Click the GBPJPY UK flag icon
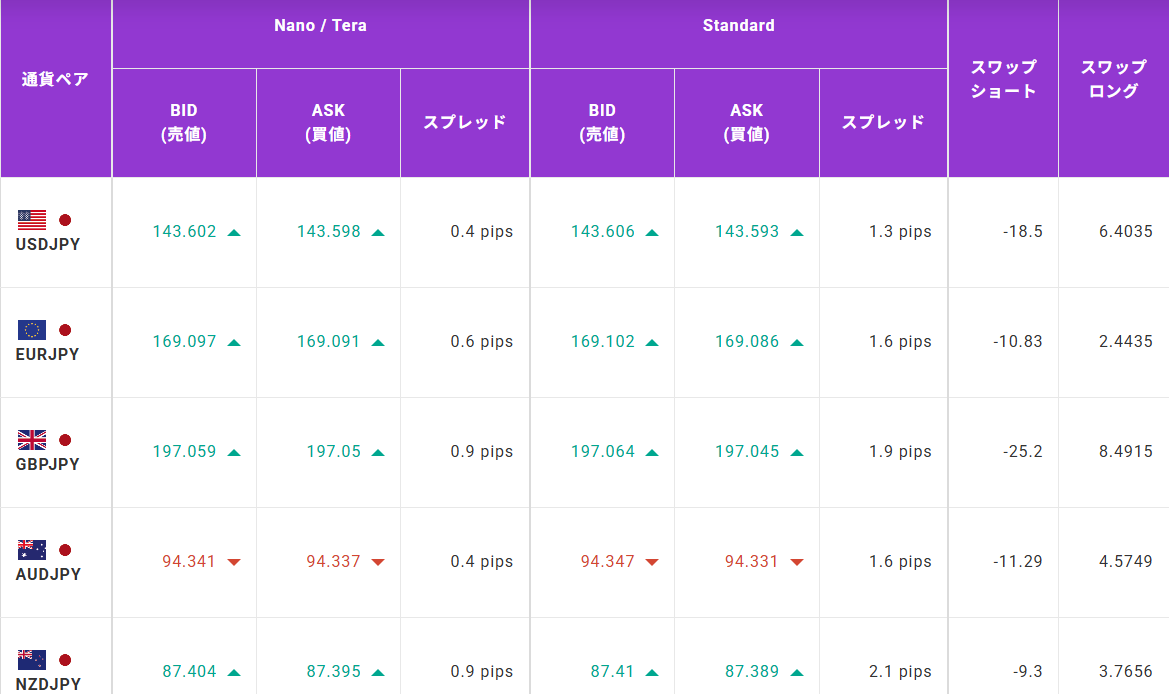Image resolution: width=1169 pixels, height=694 pixels. pyautogui.click(x=32, y=441)
